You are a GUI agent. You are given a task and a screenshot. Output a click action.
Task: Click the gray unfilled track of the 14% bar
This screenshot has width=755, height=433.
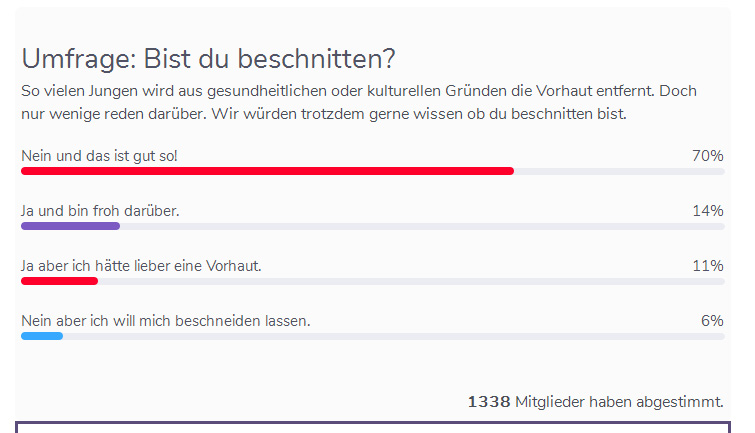coord(422,226)
